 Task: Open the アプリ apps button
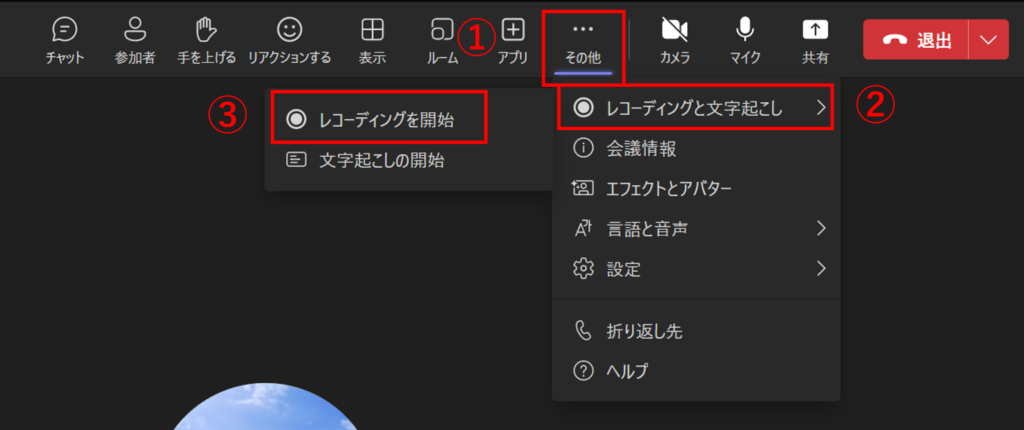point(513,40)
